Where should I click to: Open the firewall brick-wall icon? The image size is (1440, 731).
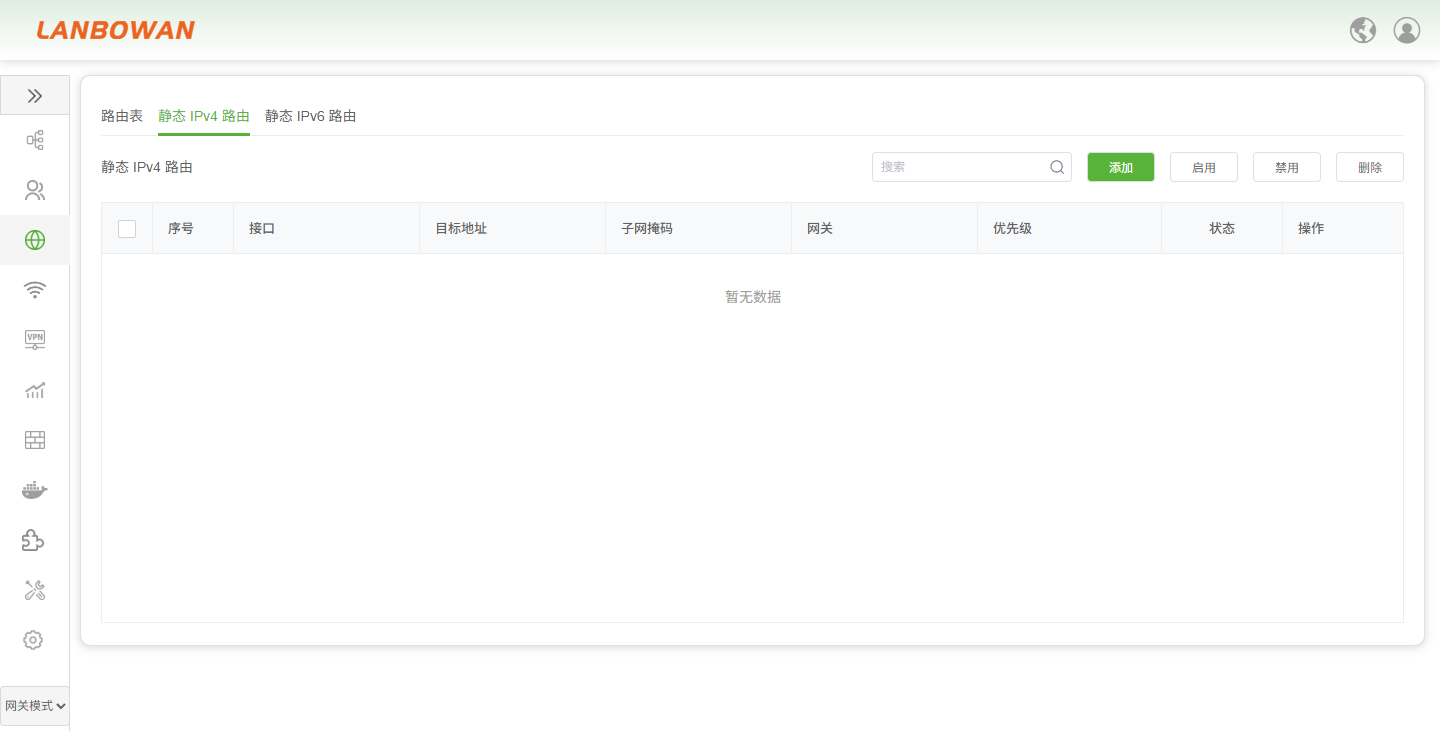tap(35, 440)
